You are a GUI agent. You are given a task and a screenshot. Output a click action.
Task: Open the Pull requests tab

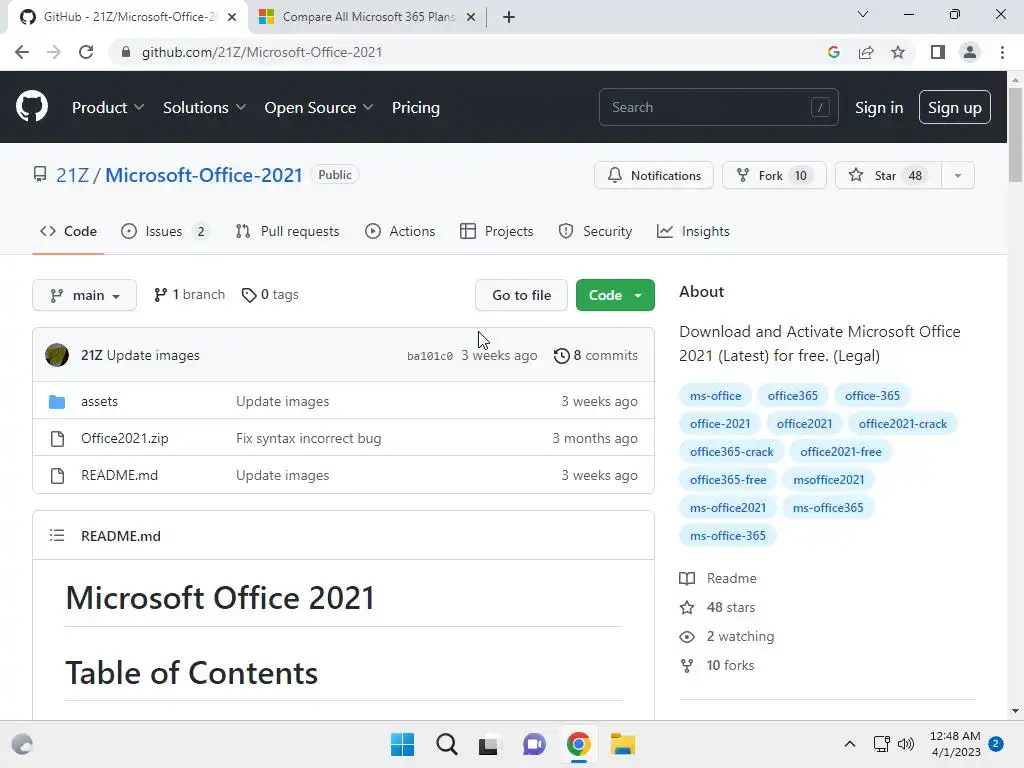tap(287, 231)
